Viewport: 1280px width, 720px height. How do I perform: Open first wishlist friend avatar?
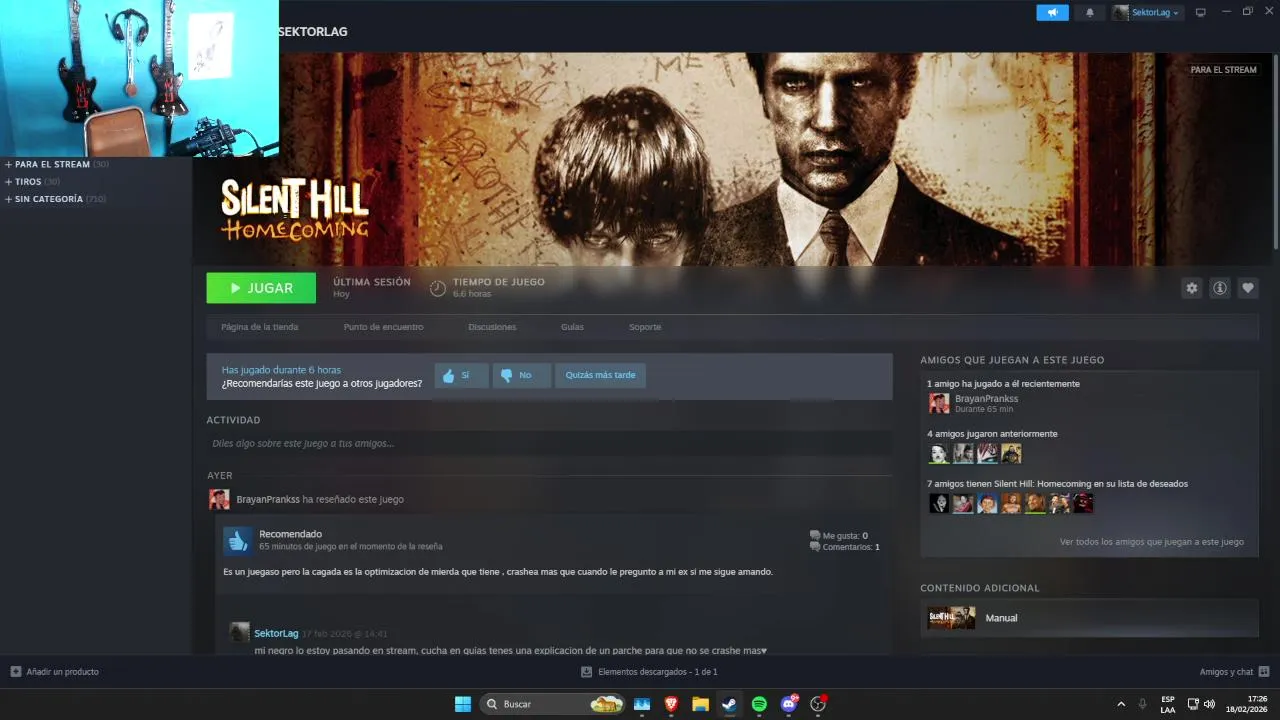939,503
